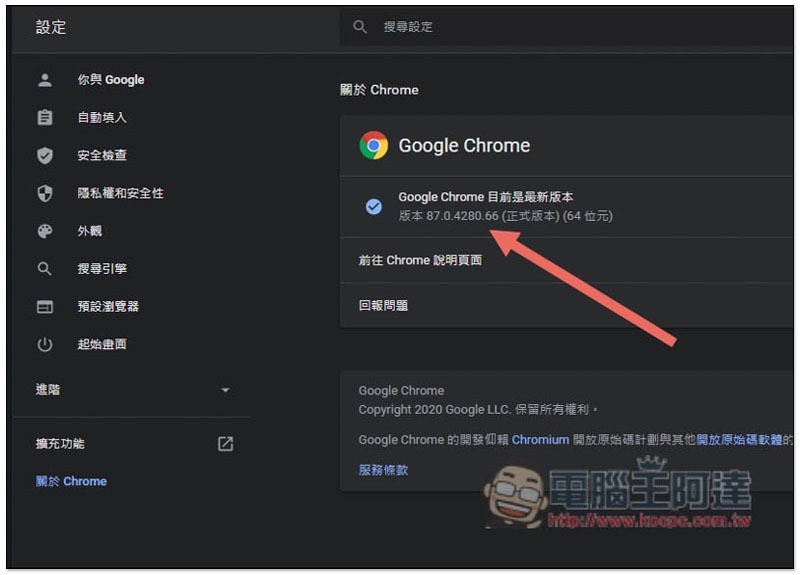Select 關於 Chrome in the sidebar

71,481
